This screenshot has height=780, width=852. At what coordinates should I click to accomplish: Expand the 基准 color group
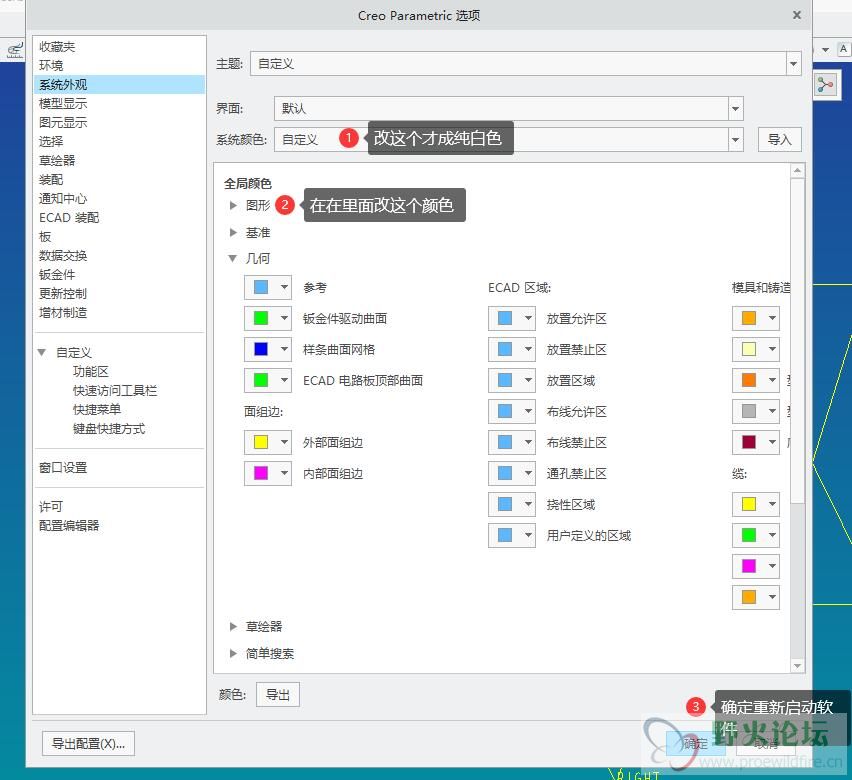pos(233,233)
